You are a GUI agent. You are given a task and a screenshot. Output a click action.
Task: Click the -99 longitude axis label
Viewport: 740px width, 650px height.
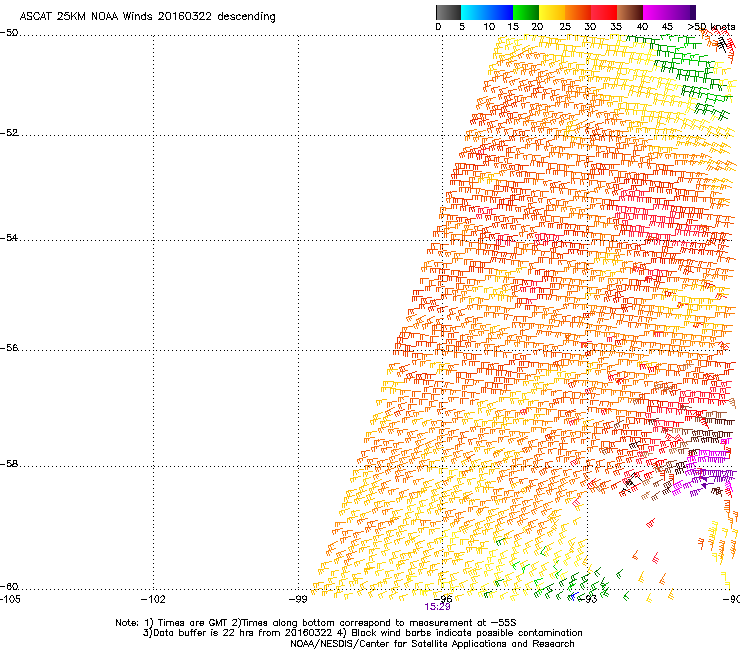(298, 599)
